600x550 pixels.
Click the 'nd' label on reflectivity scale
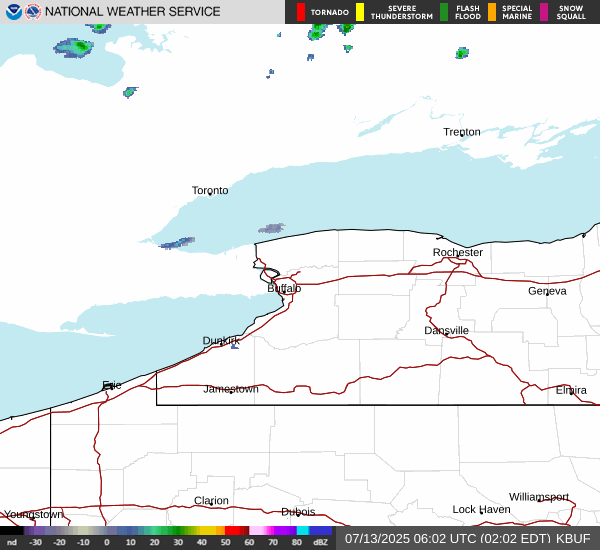pos(12,542)
